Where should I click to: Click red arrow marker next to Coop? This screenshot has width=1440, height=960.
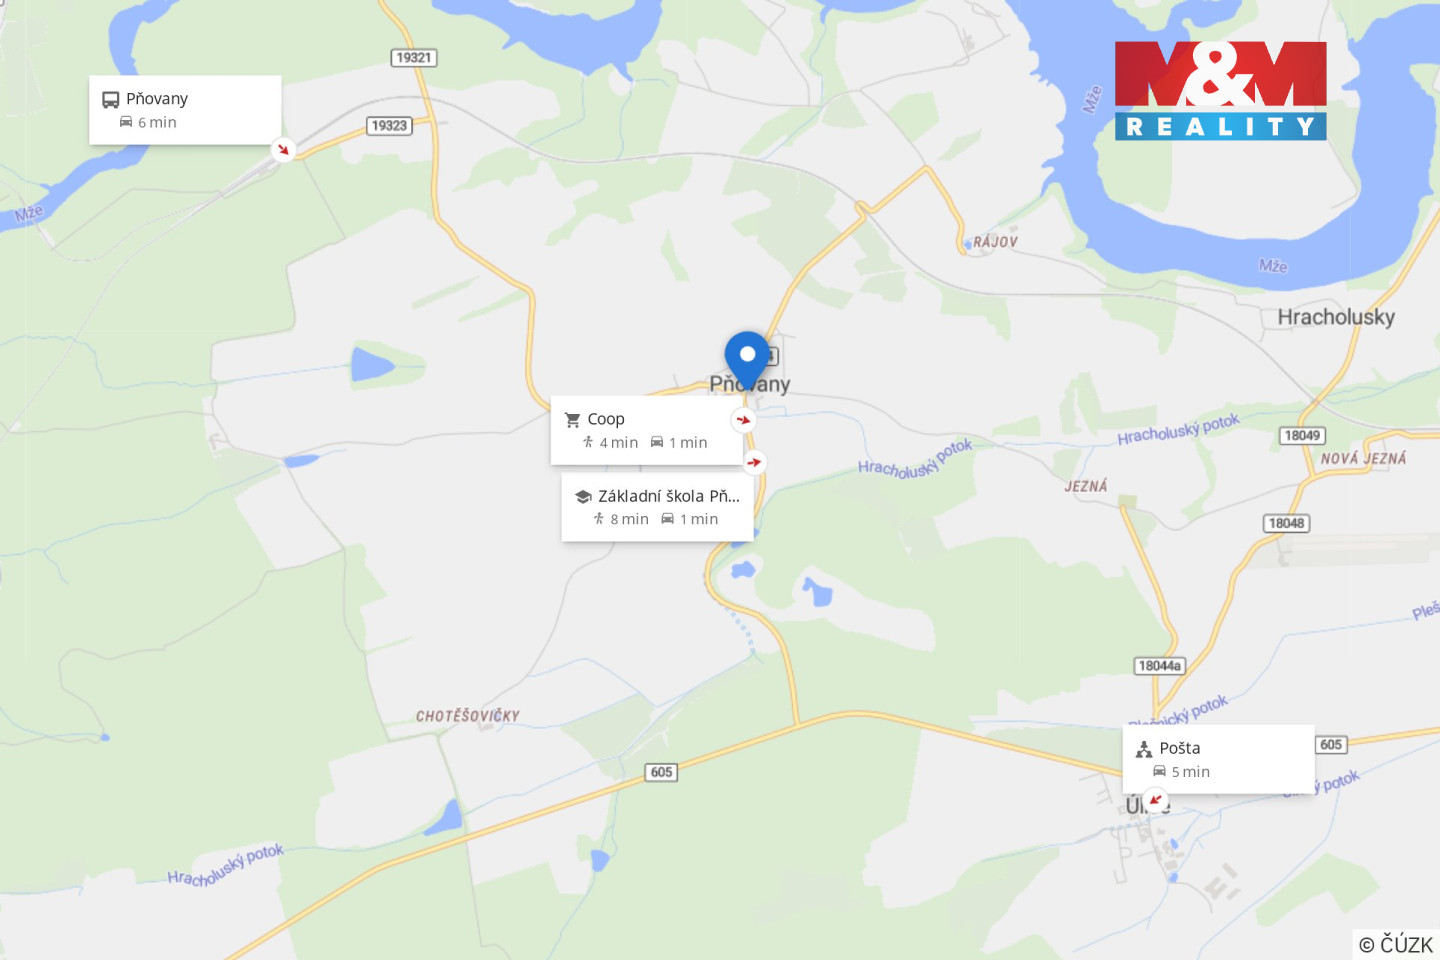tap(743, 420)
